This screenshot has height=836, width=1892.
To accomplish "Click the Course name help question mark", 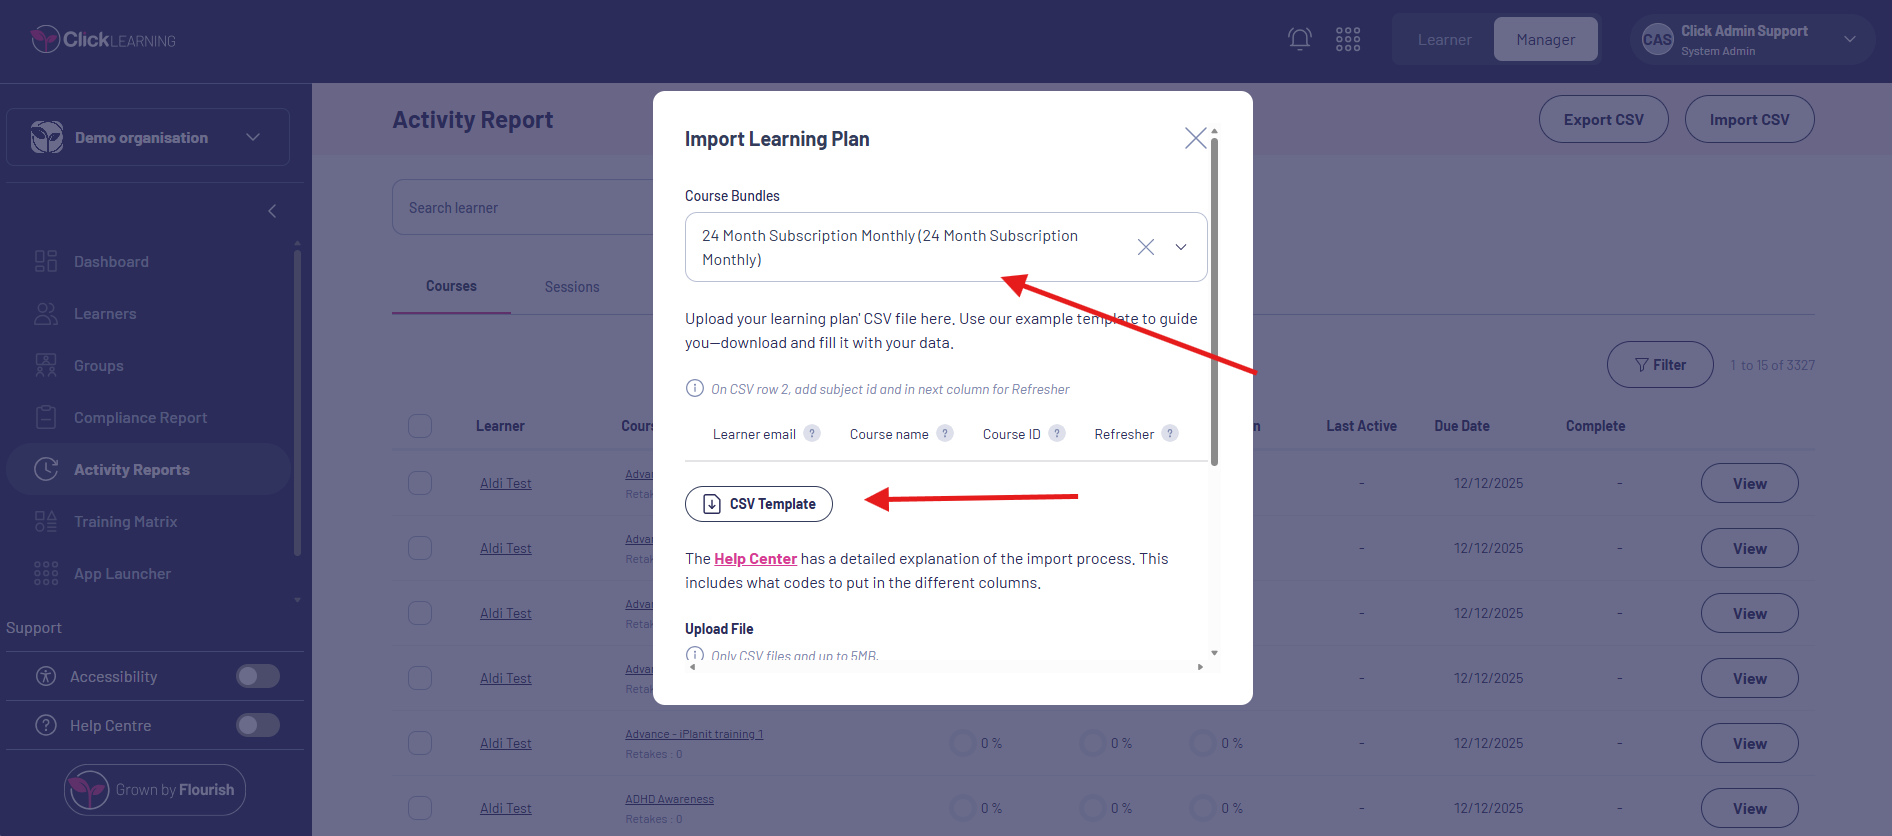I will click(944, 433).
